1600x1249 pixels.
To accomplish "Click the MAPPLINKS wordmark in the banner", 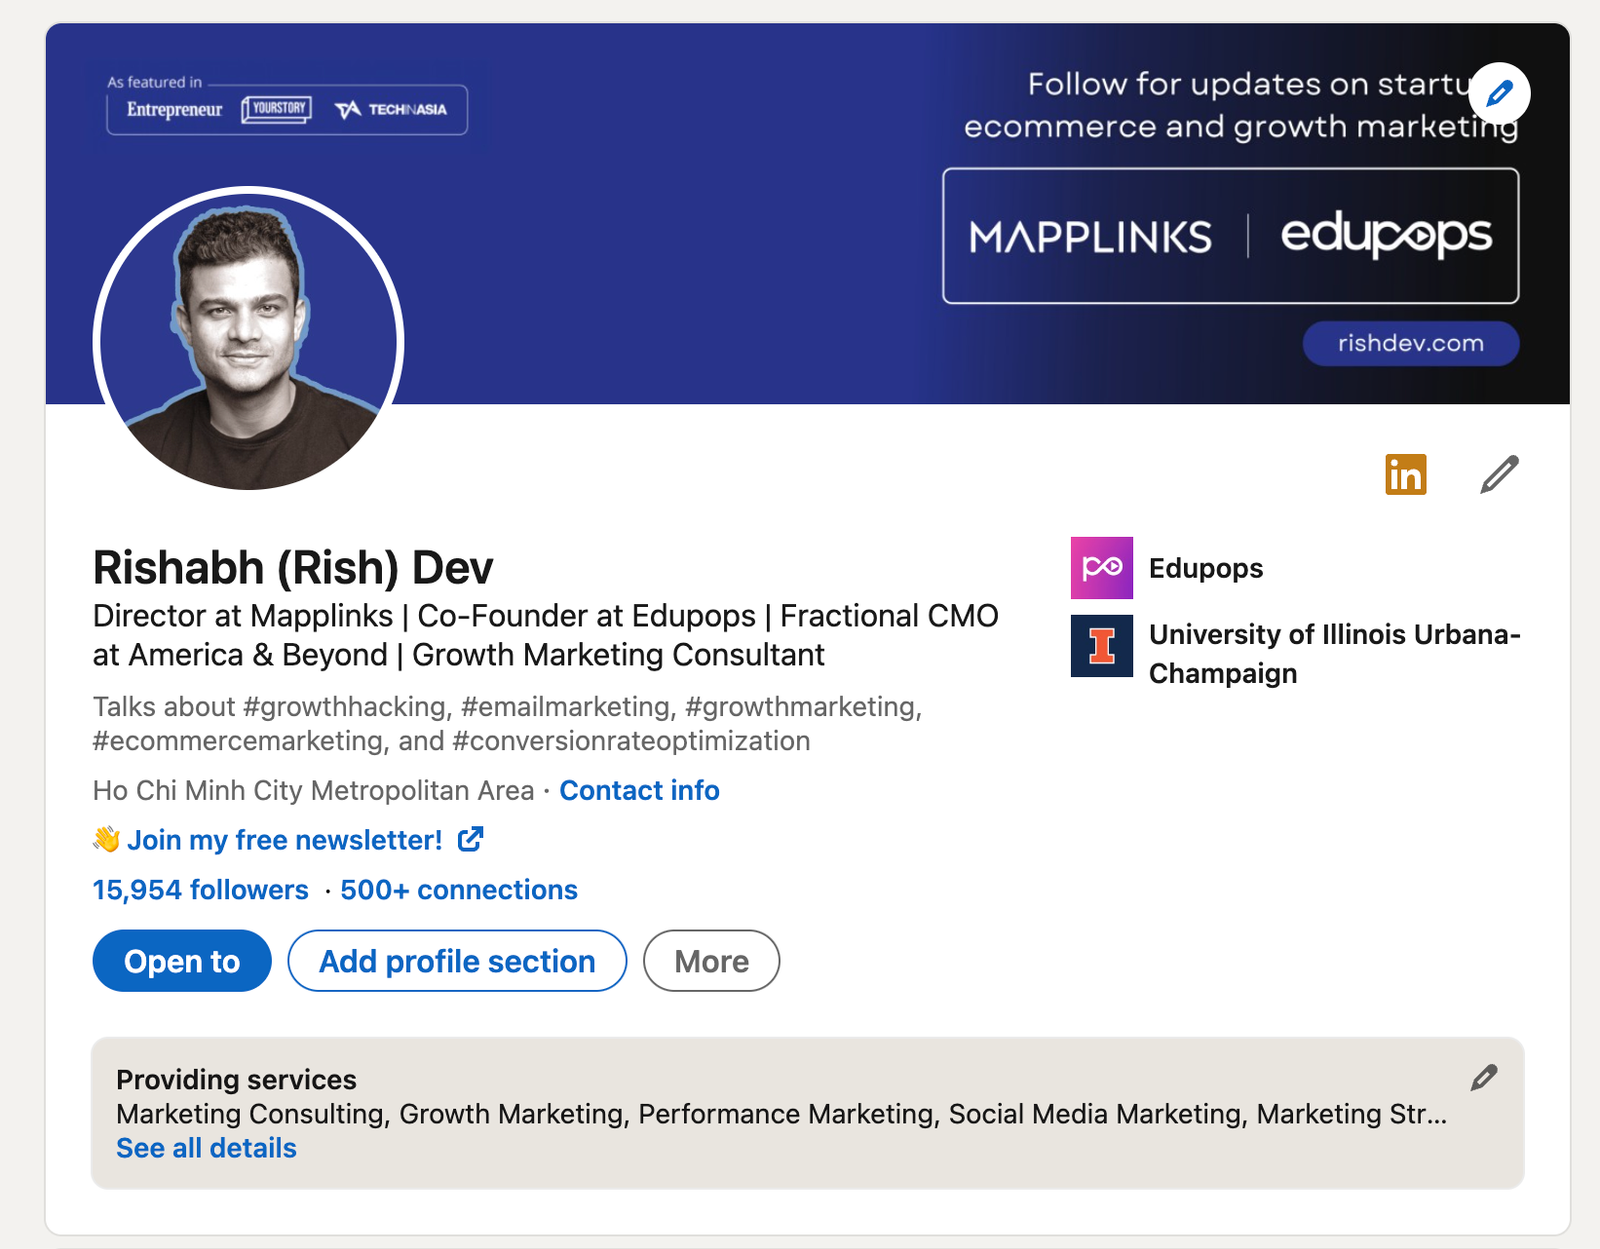I will 1090,237.
